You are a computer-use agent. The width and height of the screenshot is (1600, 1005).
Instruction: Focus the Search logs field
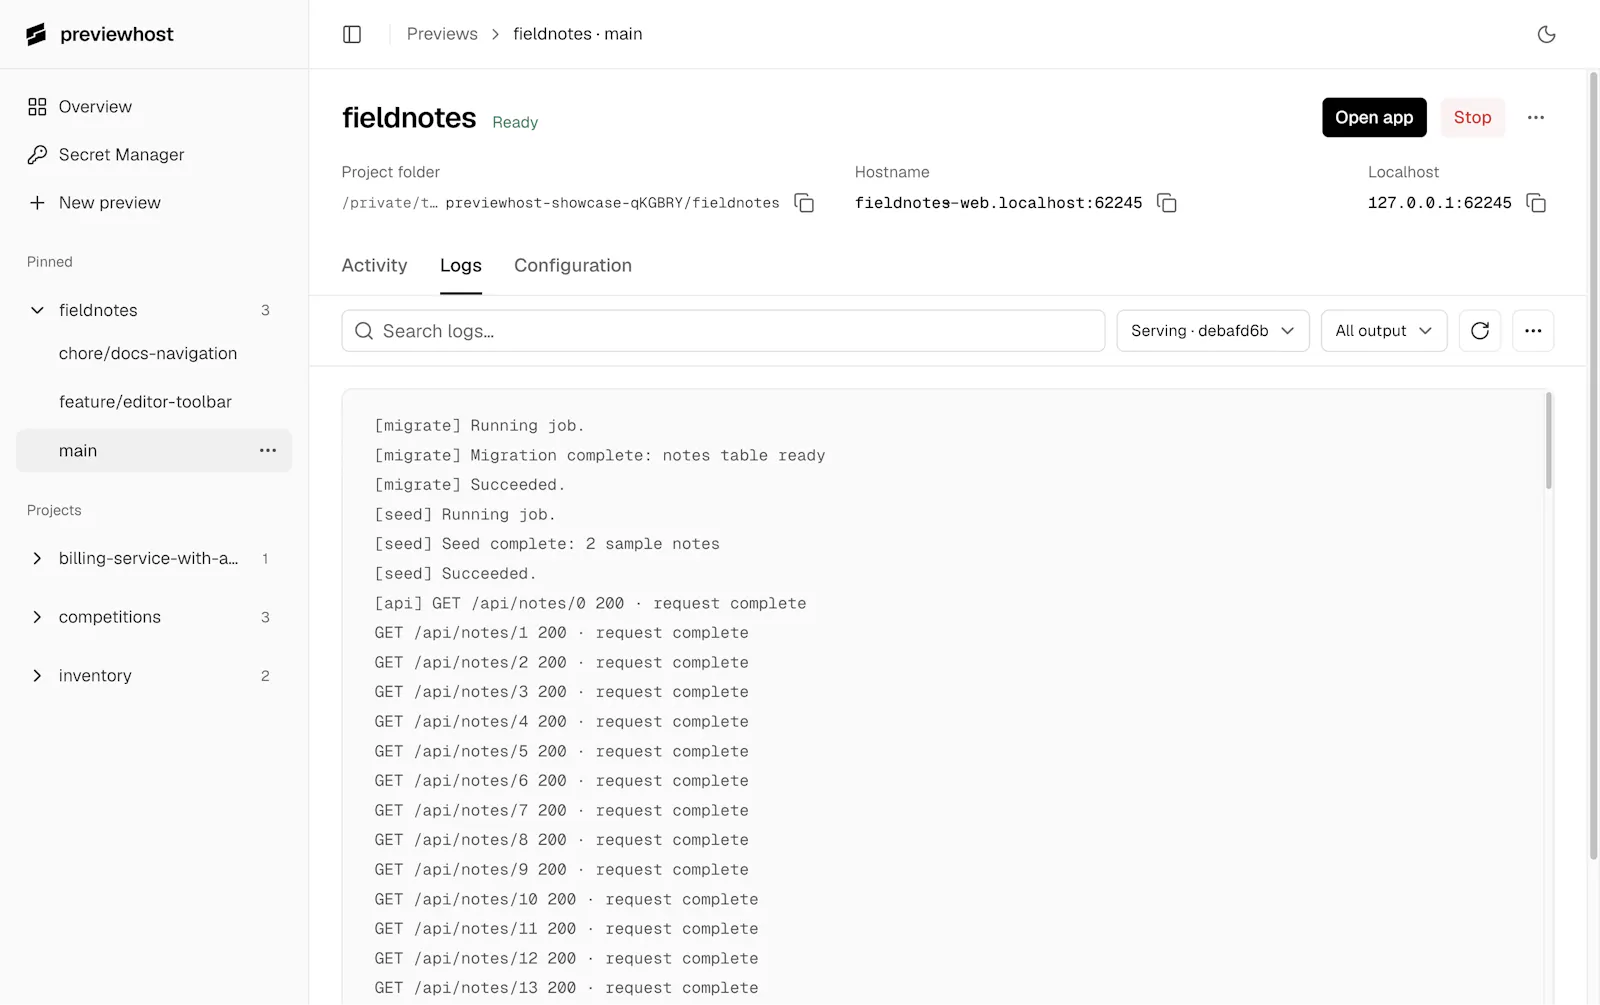tap(723, 331)
